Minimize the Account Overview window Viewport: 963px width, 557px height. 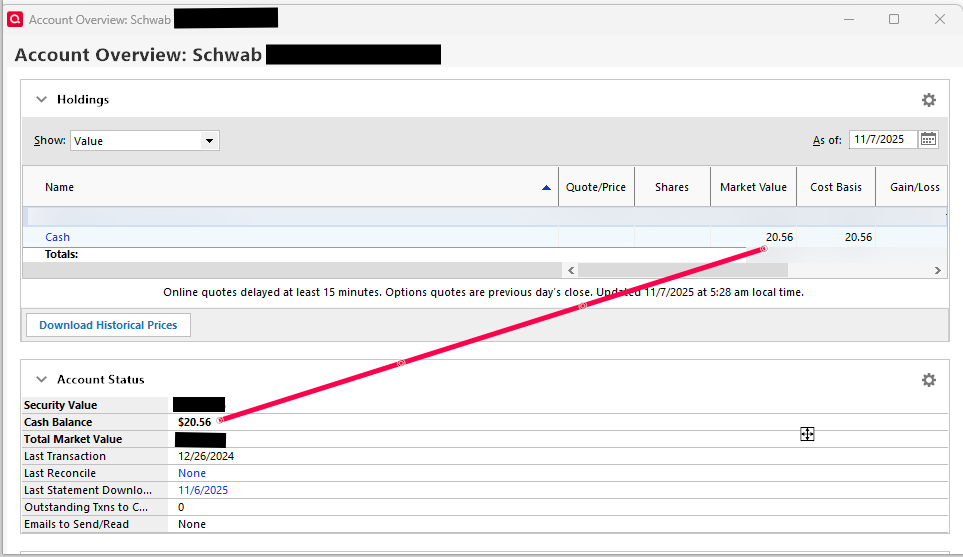849,20
